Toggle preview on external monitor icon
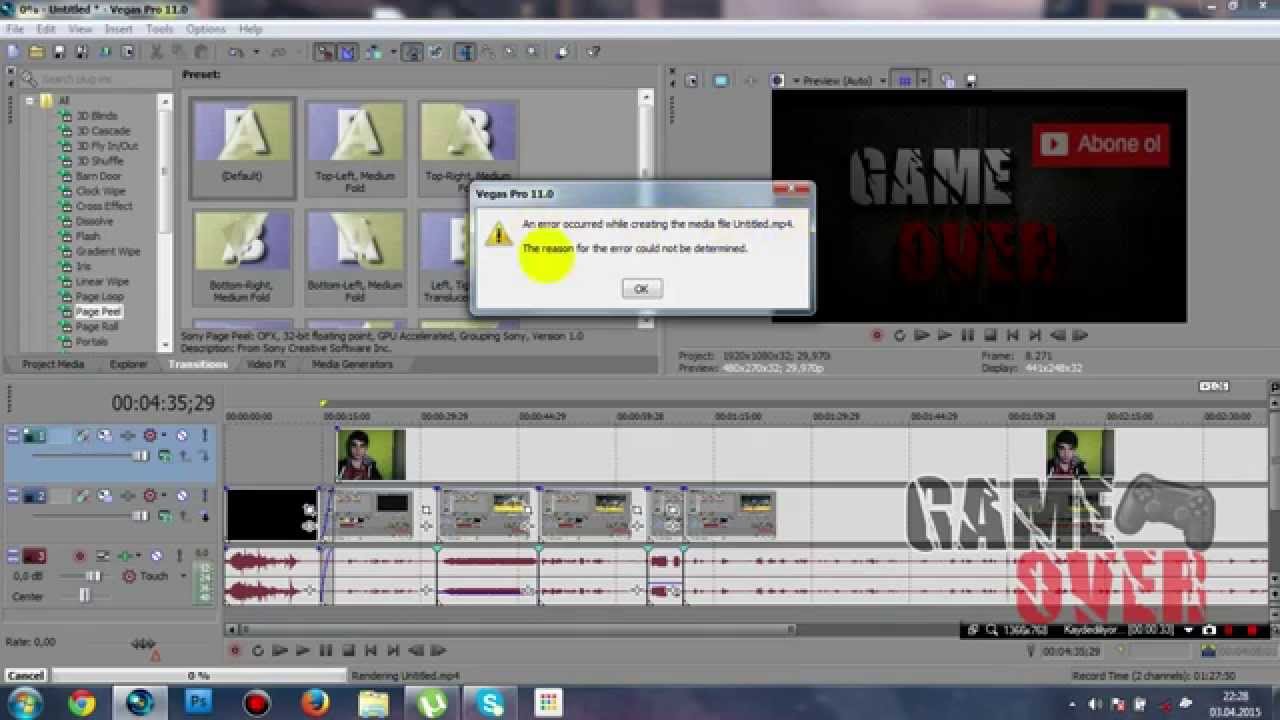Viewport: 1280px width, 720px height. coord(720,81)
